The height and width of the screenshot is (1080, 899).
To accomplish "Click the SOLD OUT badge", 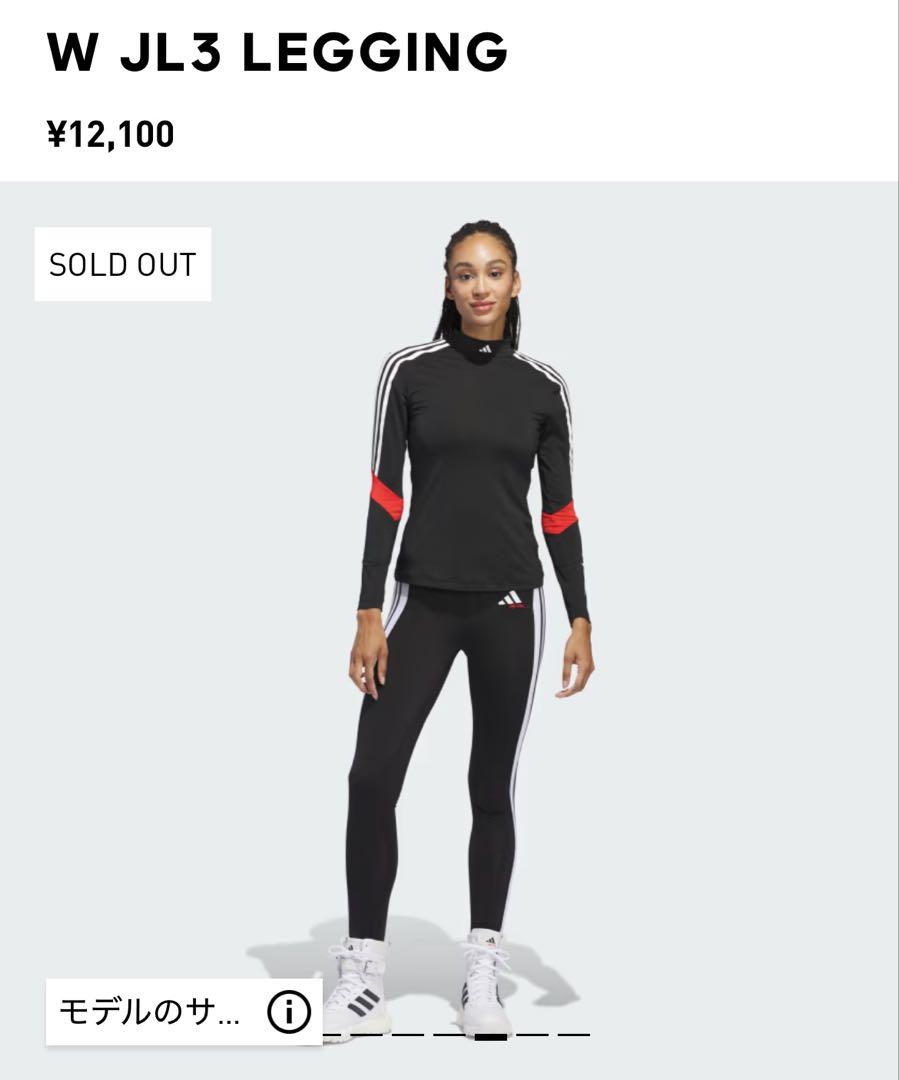I will (x=123, y=264).
